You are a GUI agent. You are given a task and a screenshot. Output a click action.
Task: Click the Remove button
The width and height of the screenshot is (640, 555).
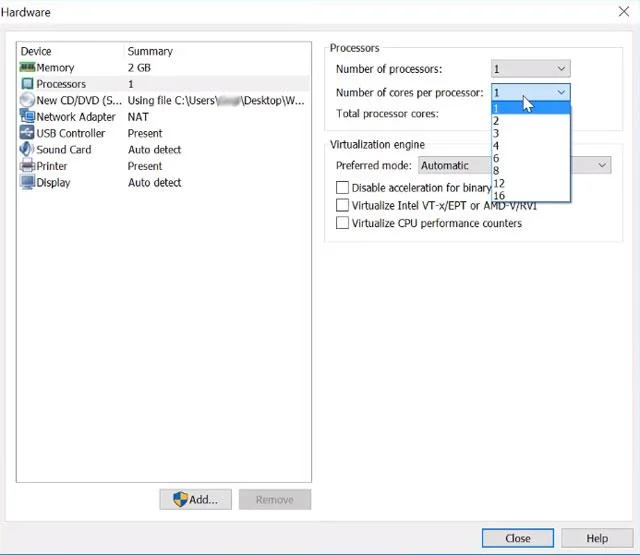[275, 500]
